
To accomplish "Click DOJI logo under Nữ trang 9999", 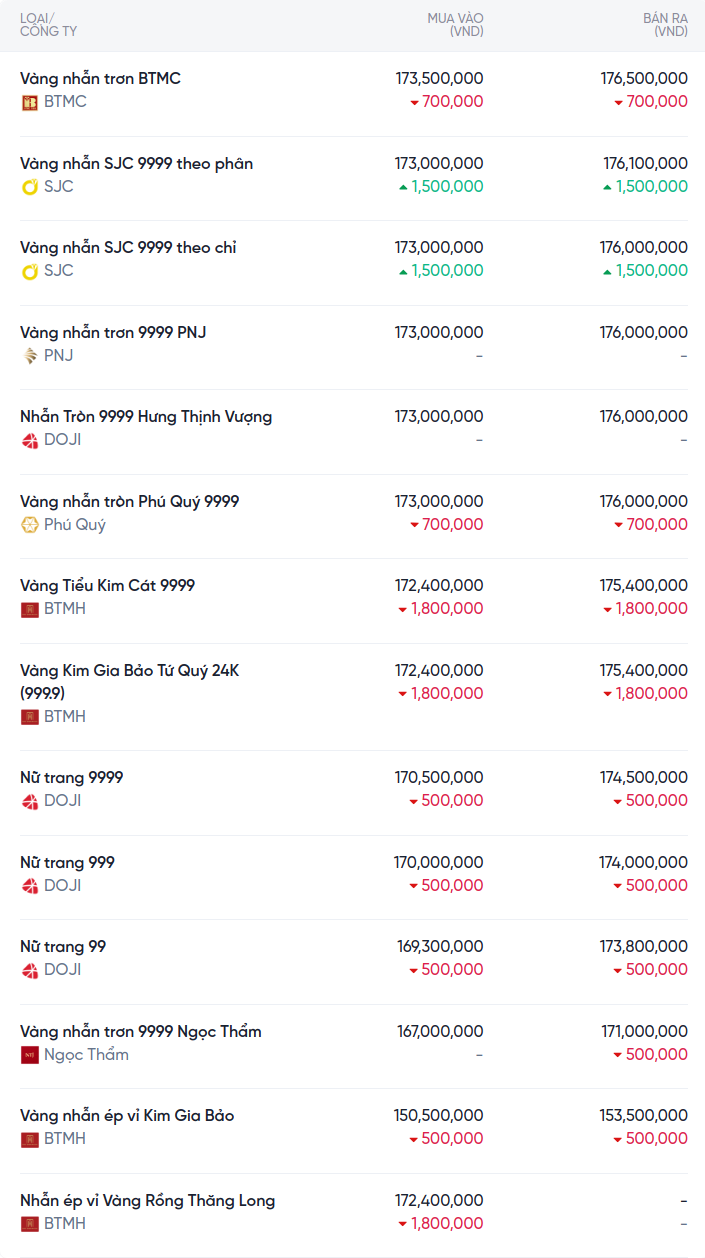I will (30, 801).
